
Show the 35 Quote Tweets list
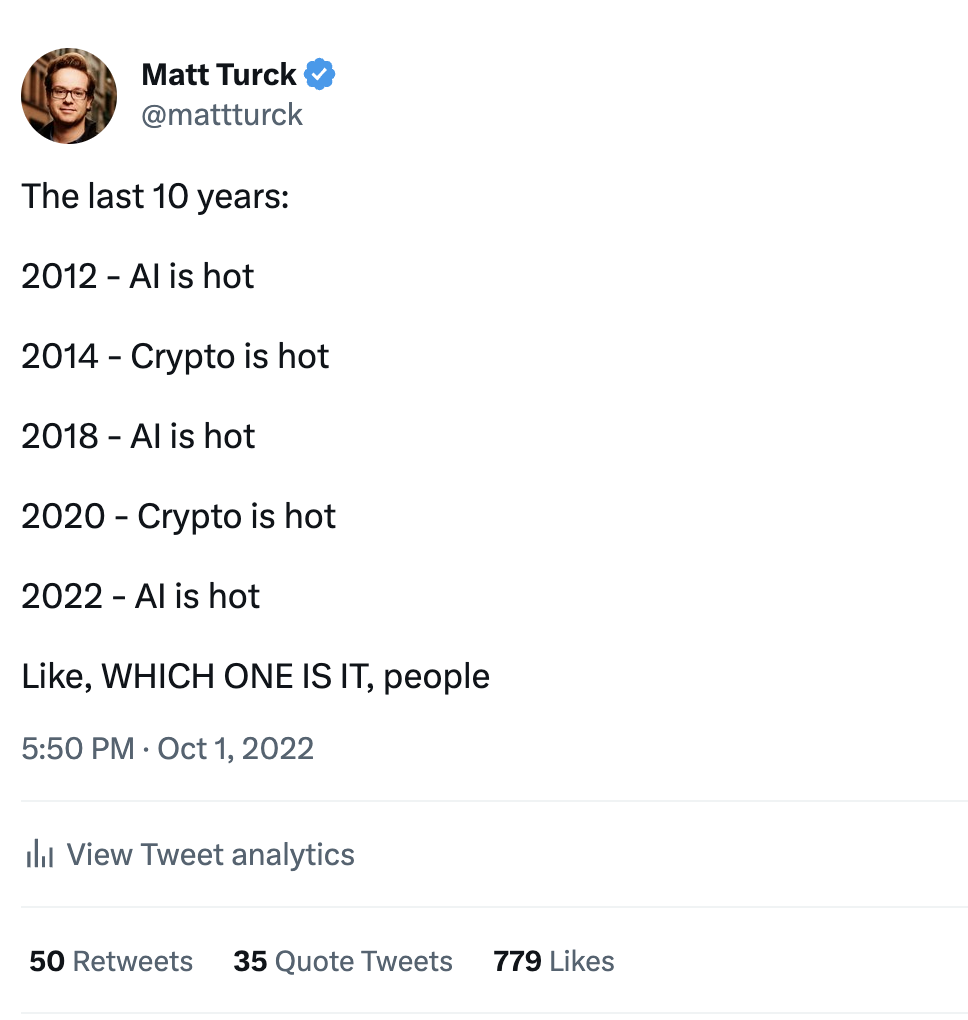pyautogui.click(x=343, y=961)
